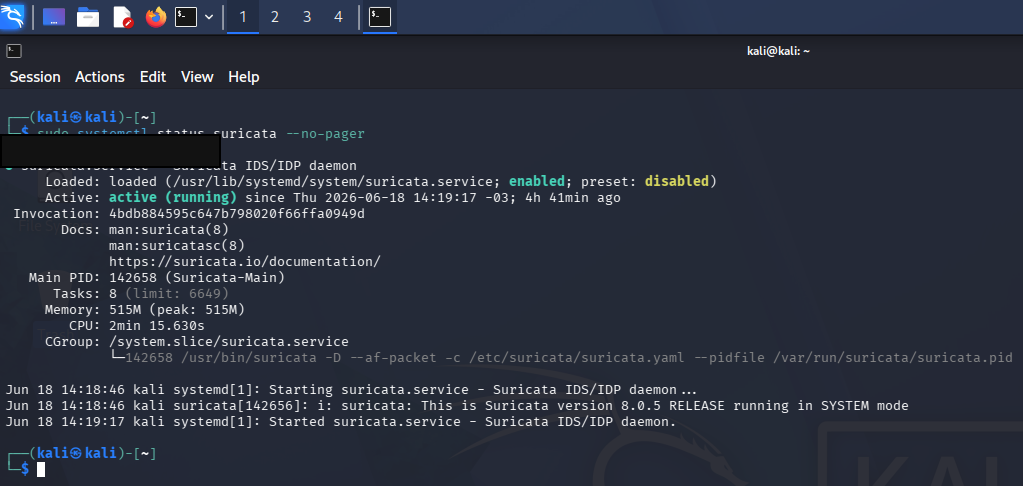The width and height of the screenshot is (1023, 486).
Task: Switch to workspace 3
Action: pos(307,17)
